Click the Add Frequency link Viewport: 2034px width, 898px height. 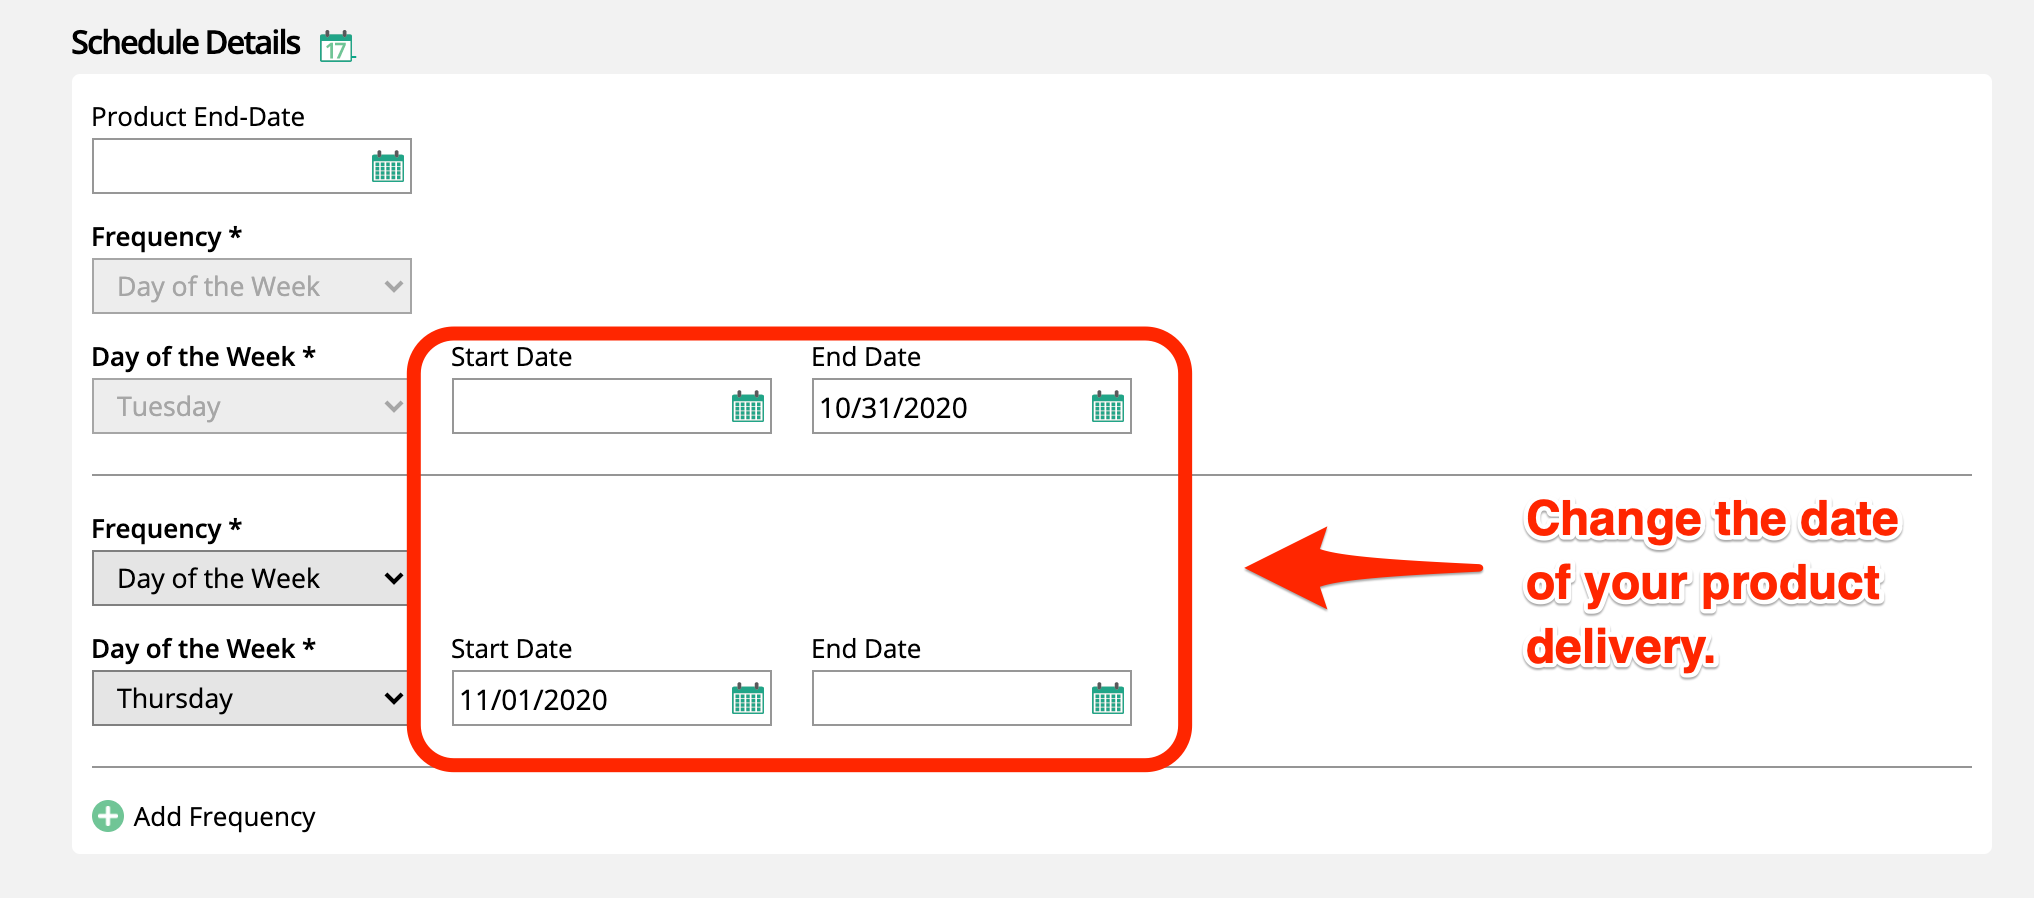tap(224, 817)
